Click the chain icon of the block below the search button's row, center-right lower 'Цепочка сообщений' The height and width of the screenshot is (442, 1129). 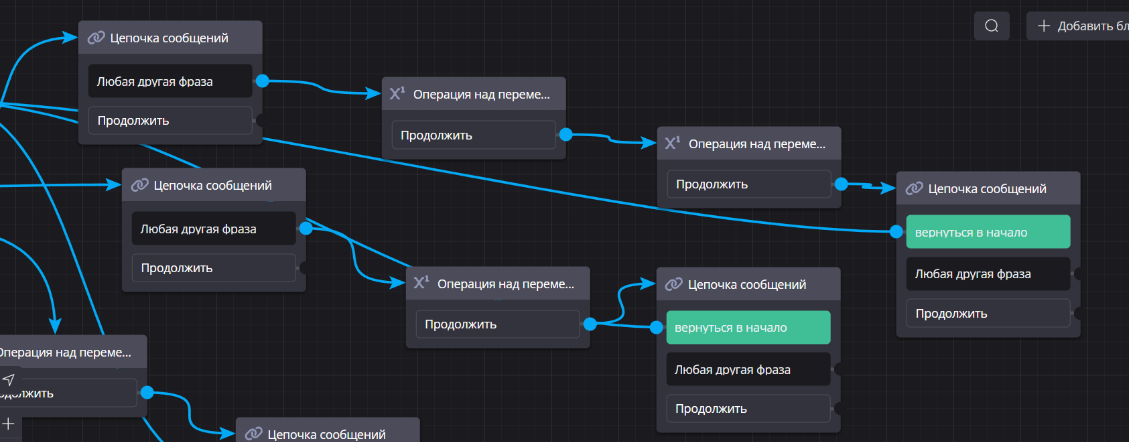pos(674,285)
